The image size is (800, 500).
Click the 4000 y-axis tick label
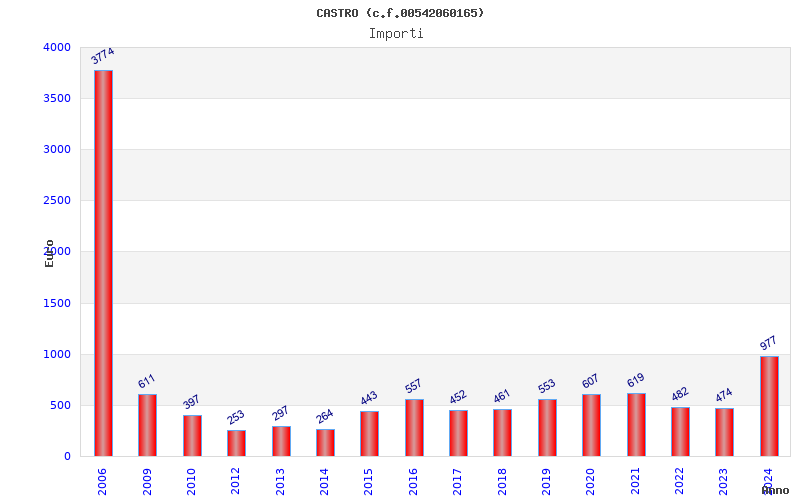click(57, 47)
